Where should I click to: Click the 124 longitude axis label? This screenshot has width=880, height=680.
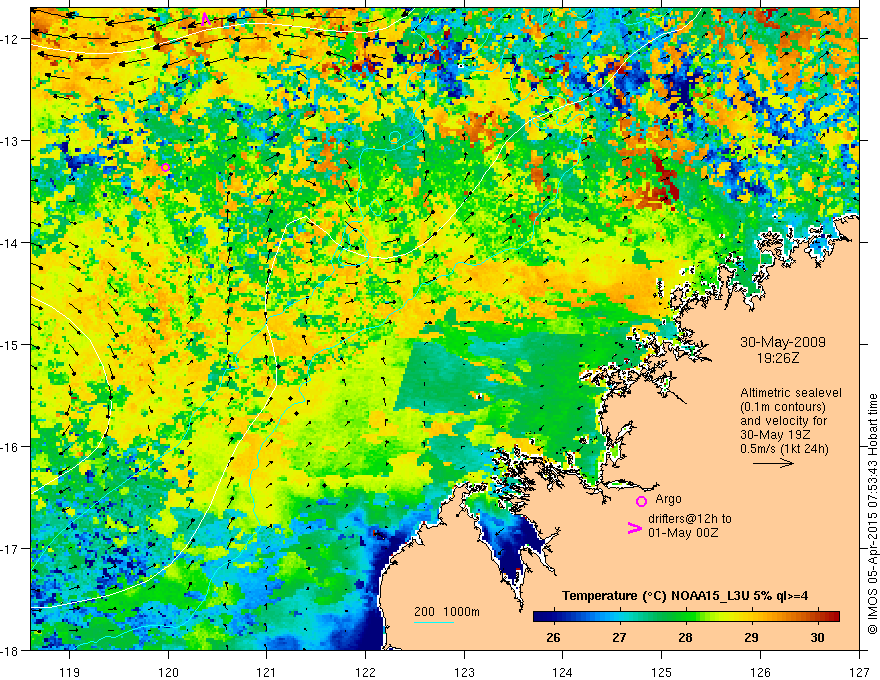coord(563,672)
